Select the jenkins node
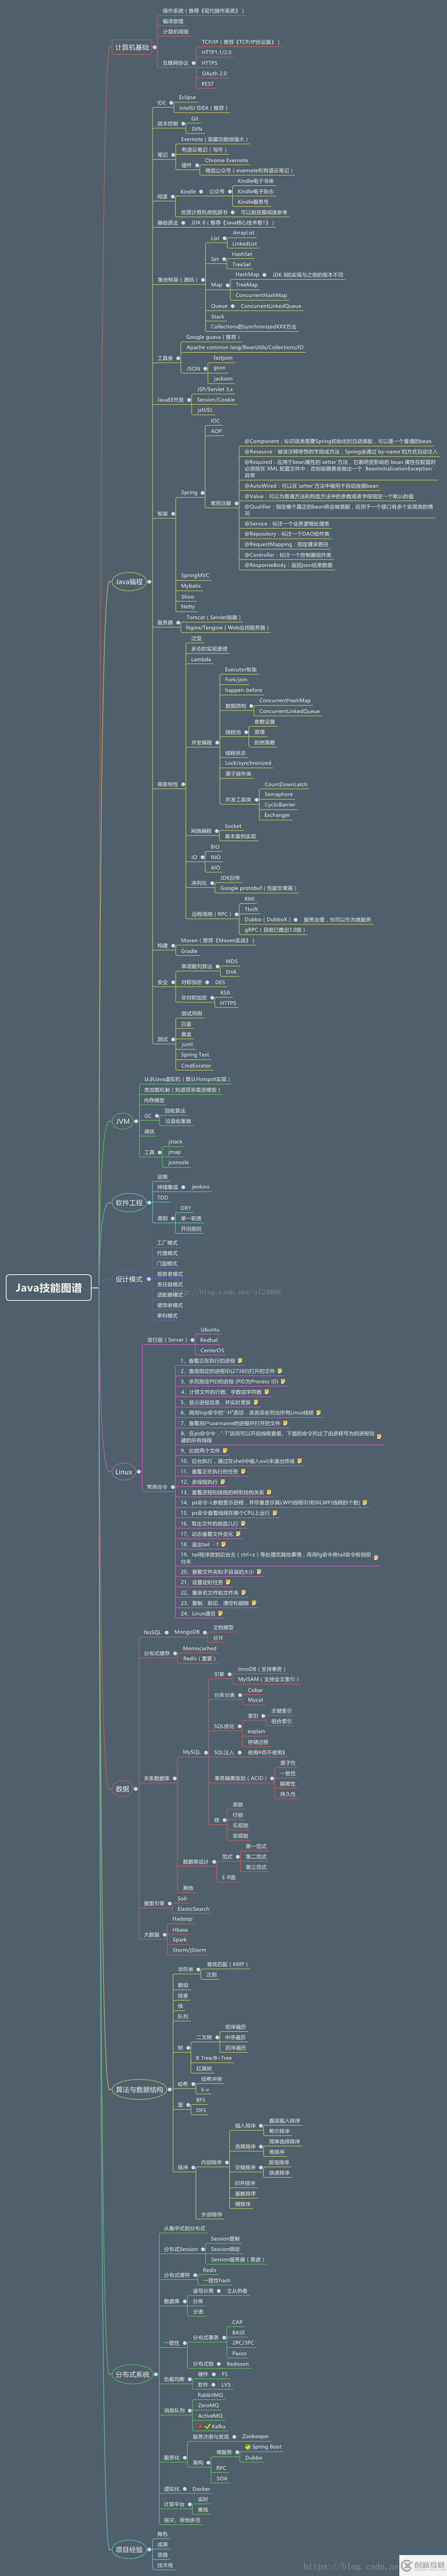 (x=201, y=1187)
